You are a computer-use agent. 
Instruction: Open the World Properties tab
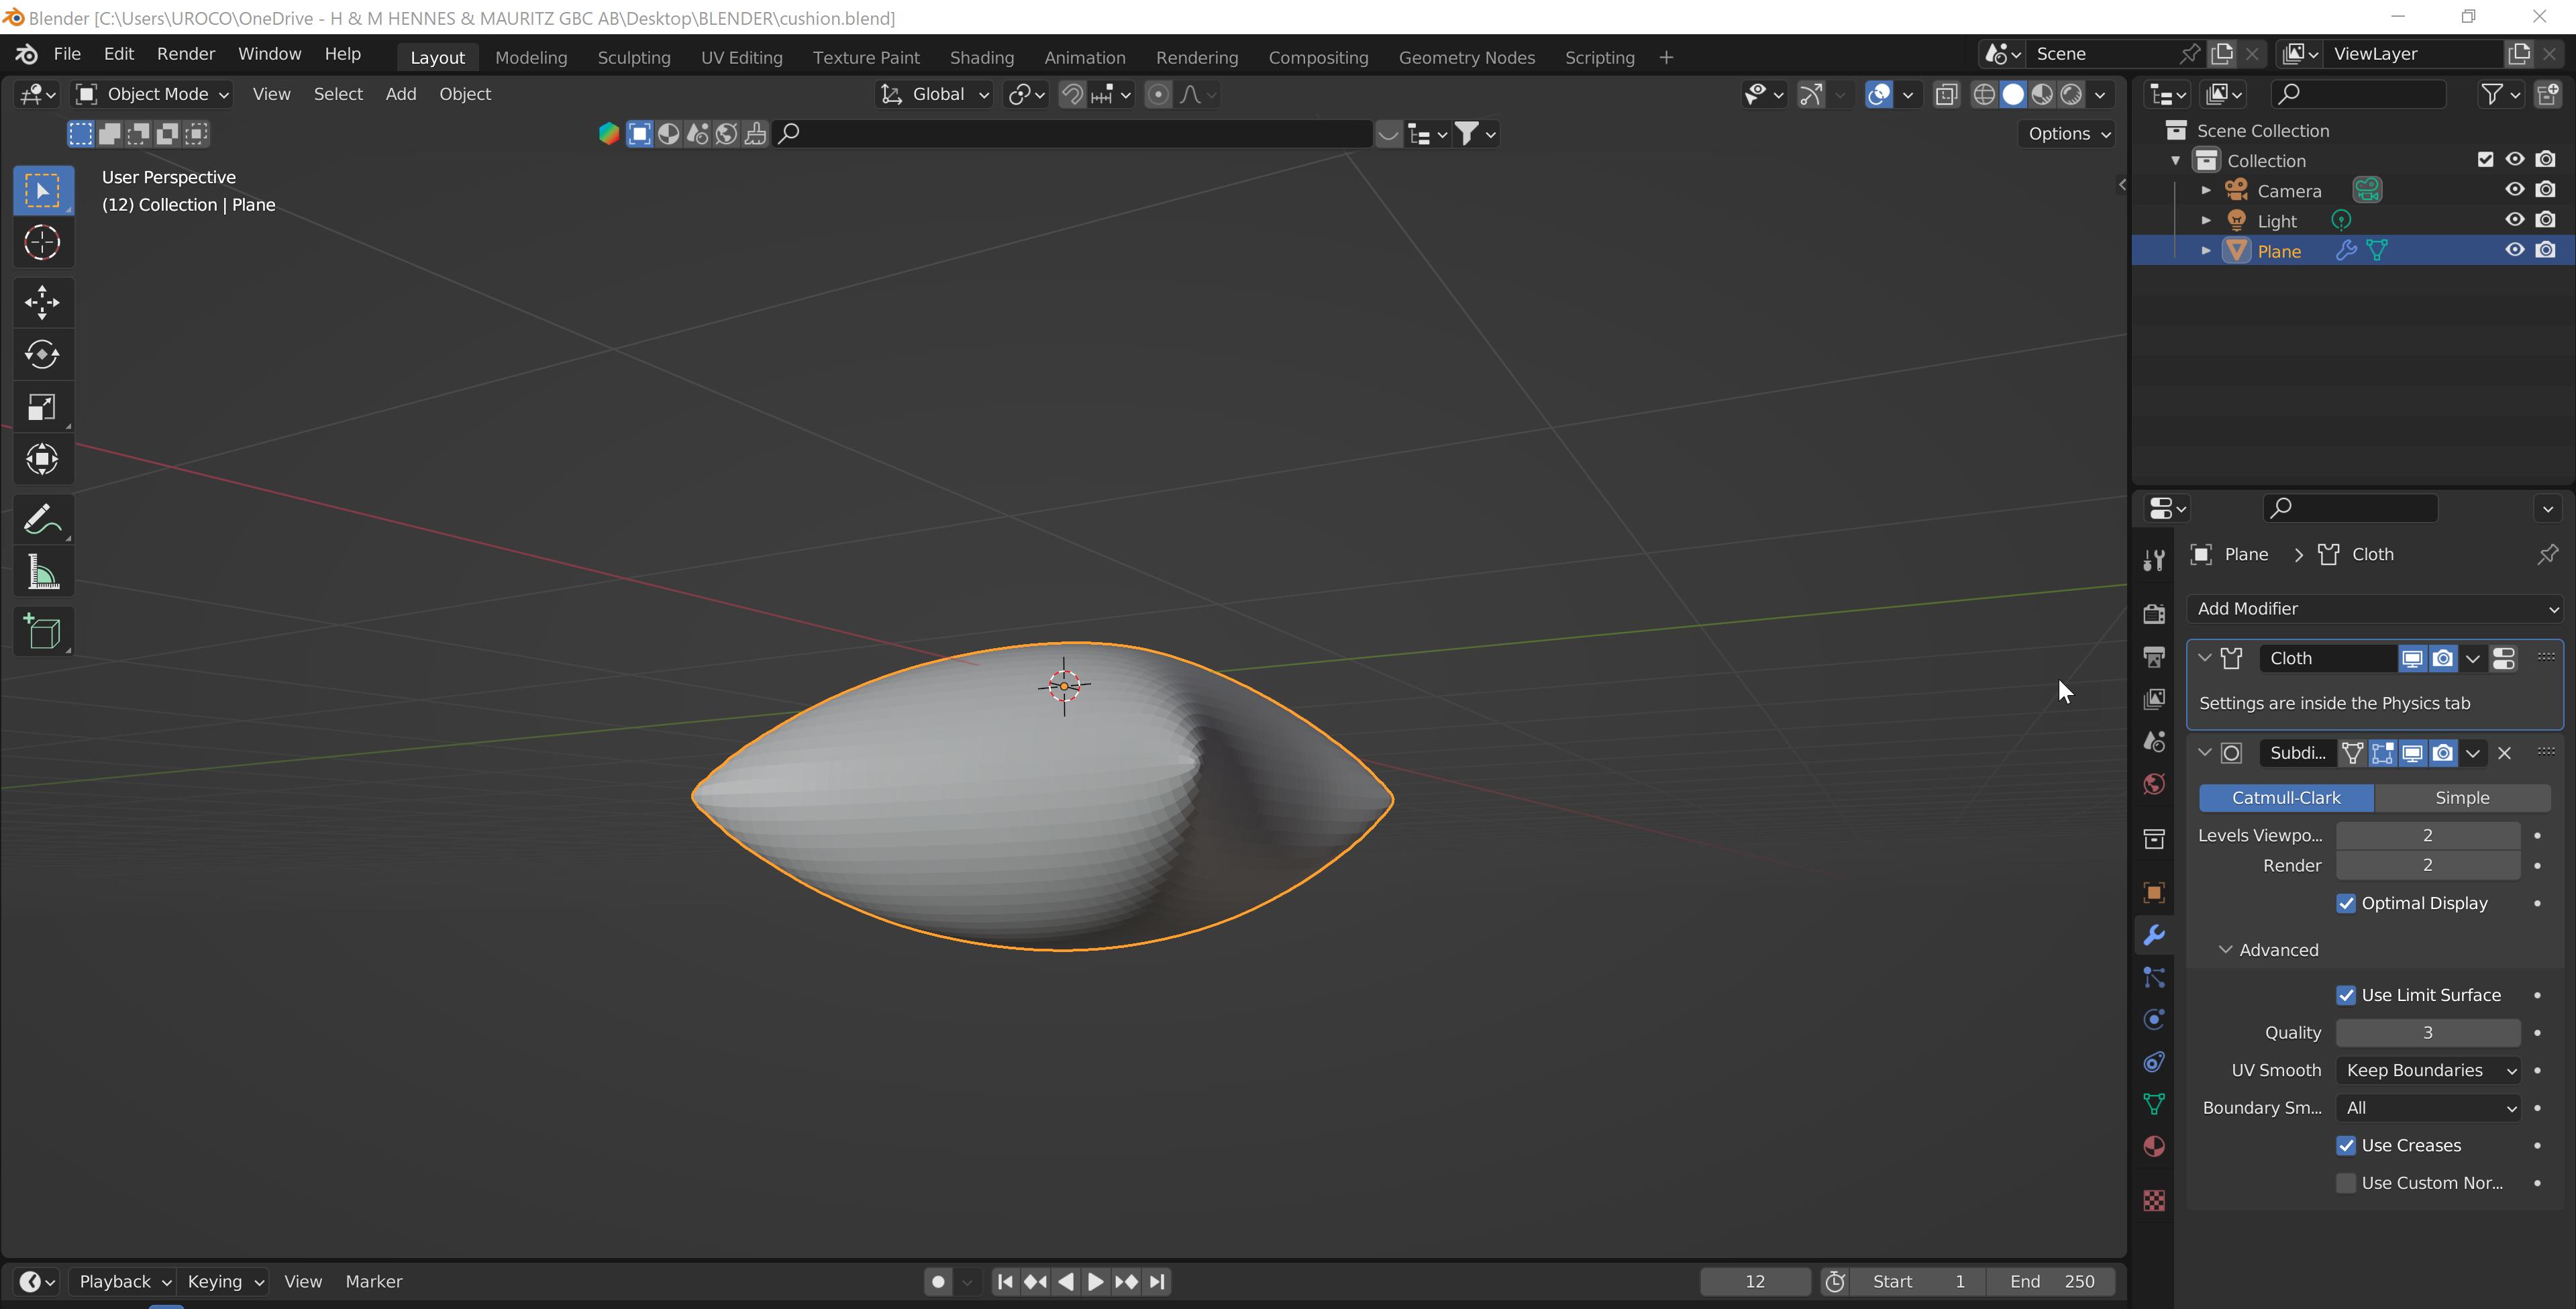(x=2153, y=784)
